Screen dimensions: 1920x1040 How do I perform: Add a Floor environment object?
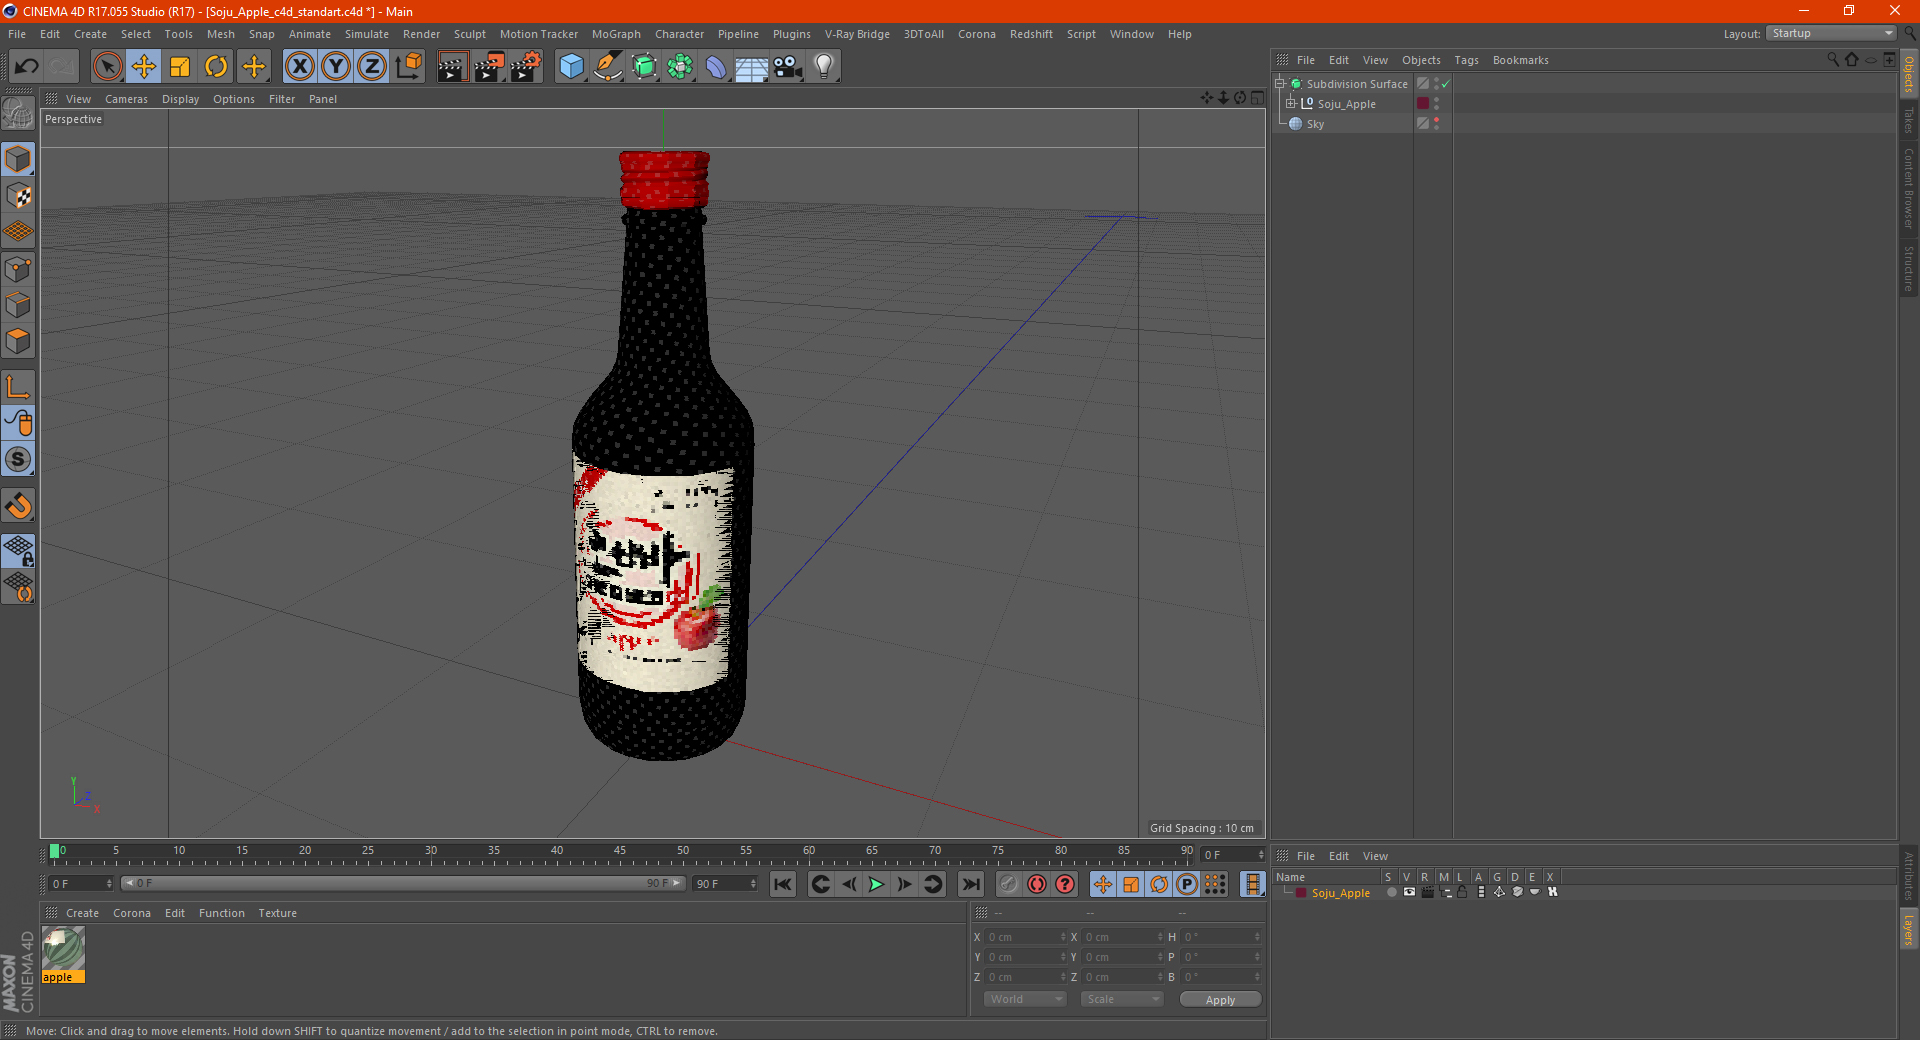click(752, 67)
